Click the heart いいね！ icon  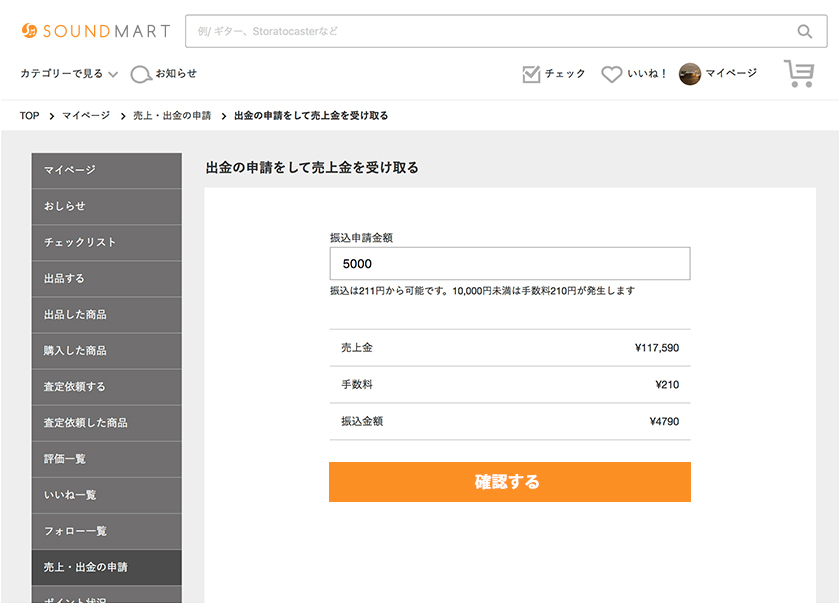(611, 74)
